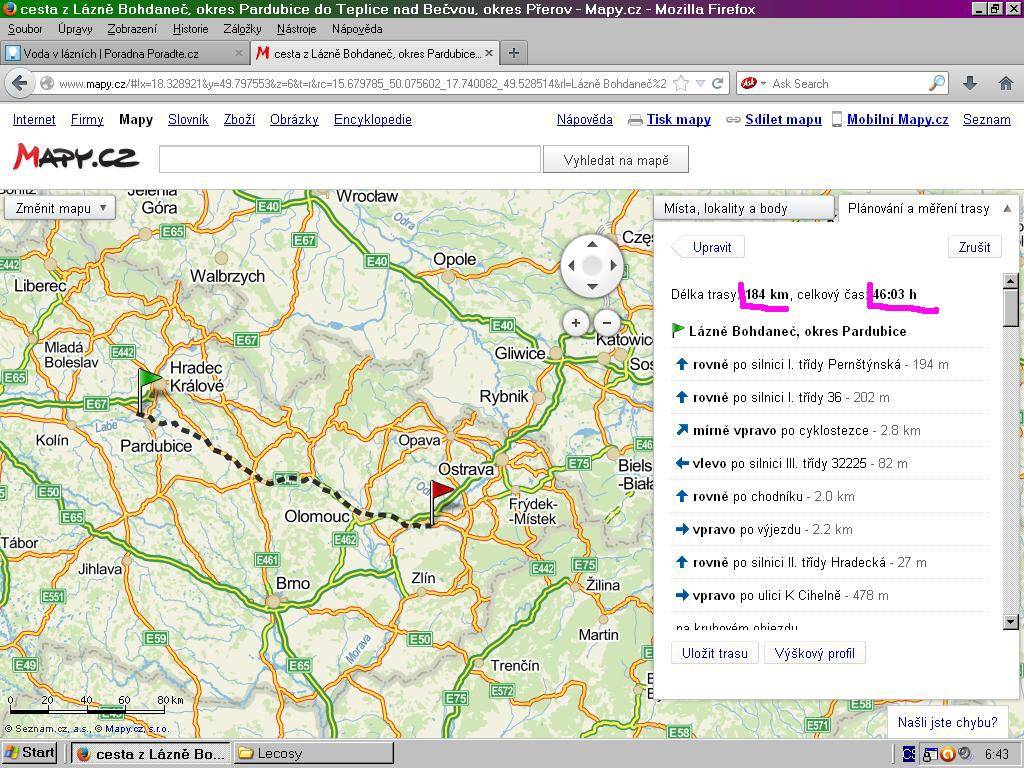Open the Soubor menu

(x=25, y=29)
